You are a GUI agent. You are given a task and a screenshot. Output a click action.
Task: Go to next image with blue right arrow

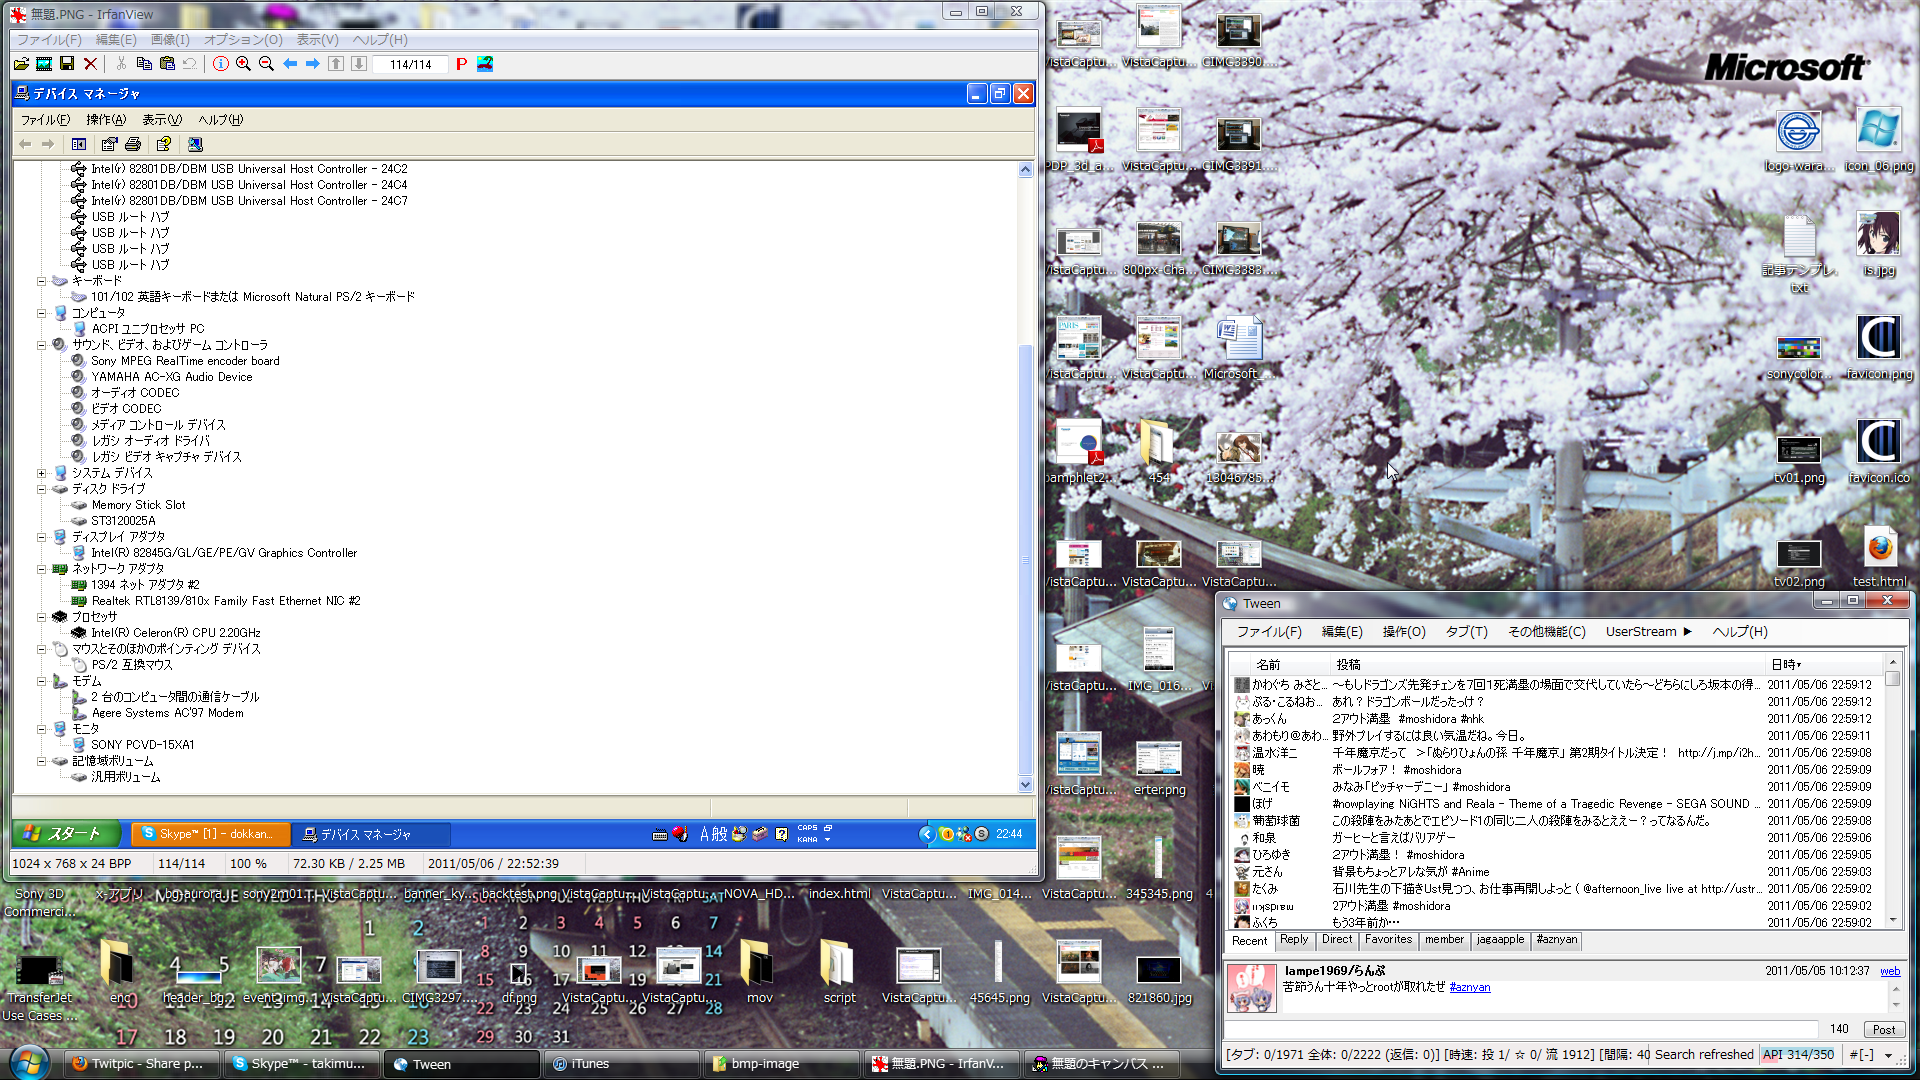312,64
